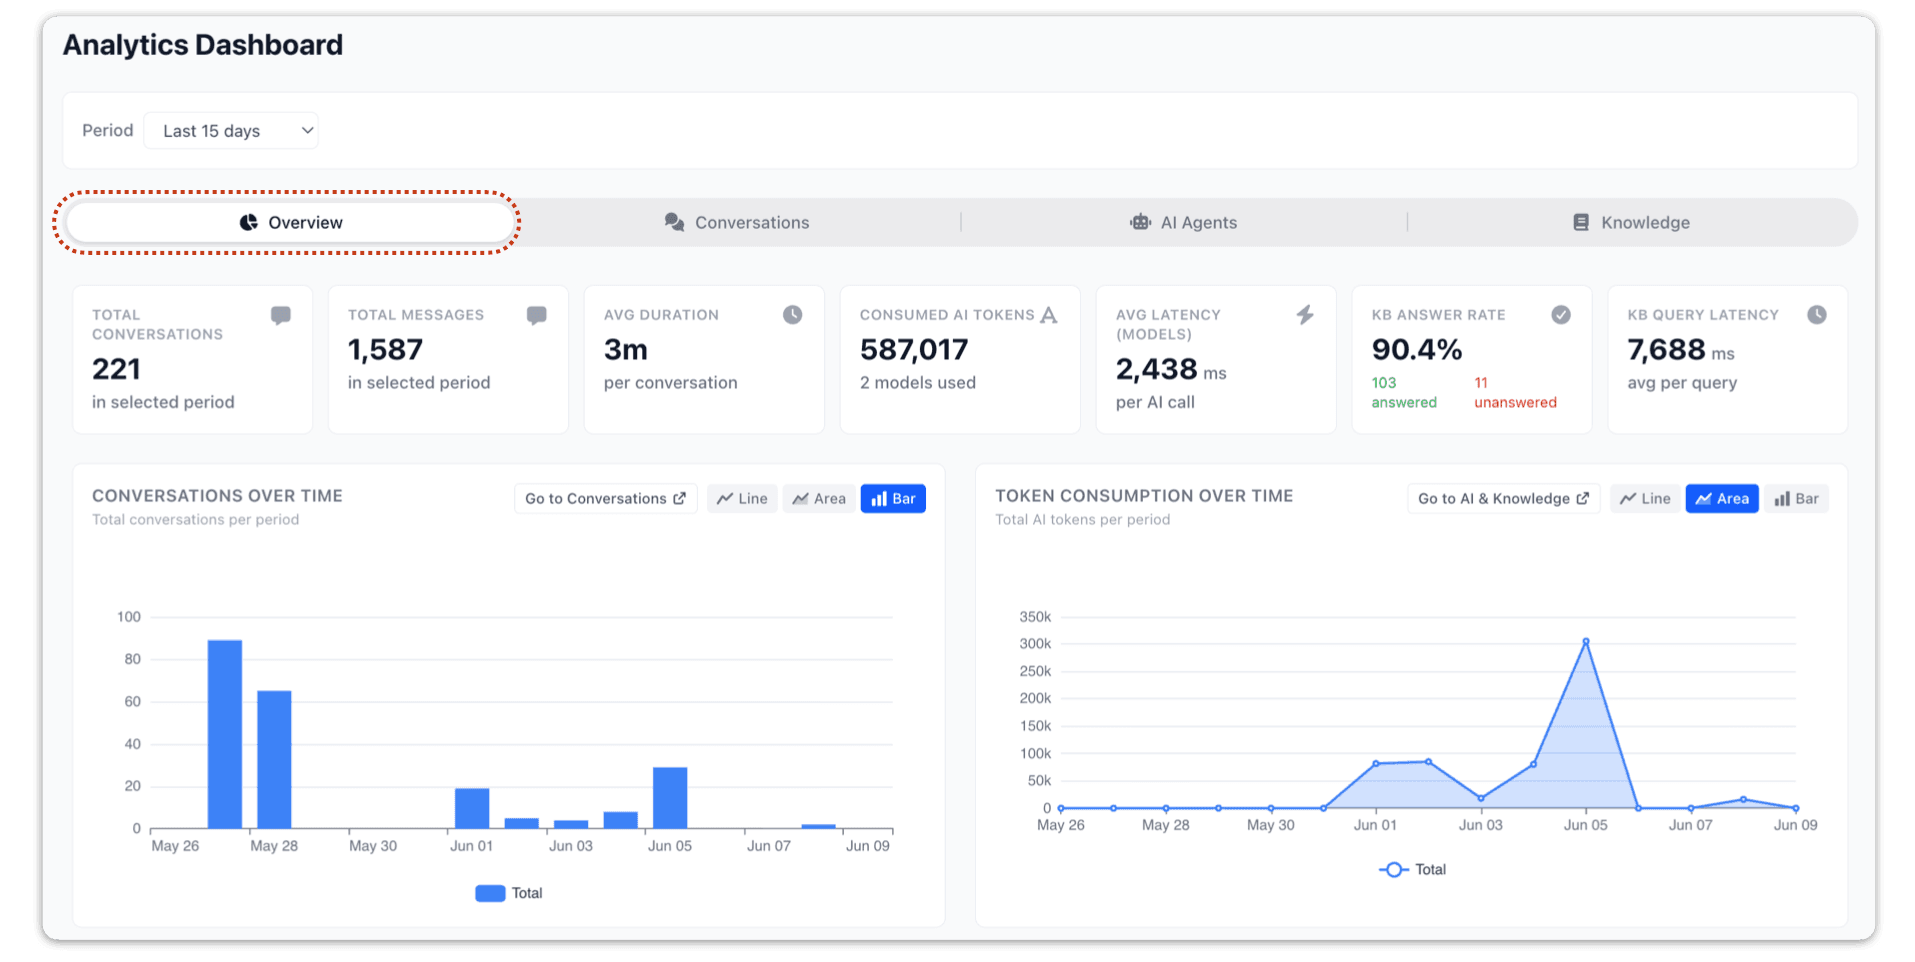Open the Period dropdown showing Last 15 days

(231, 131)
